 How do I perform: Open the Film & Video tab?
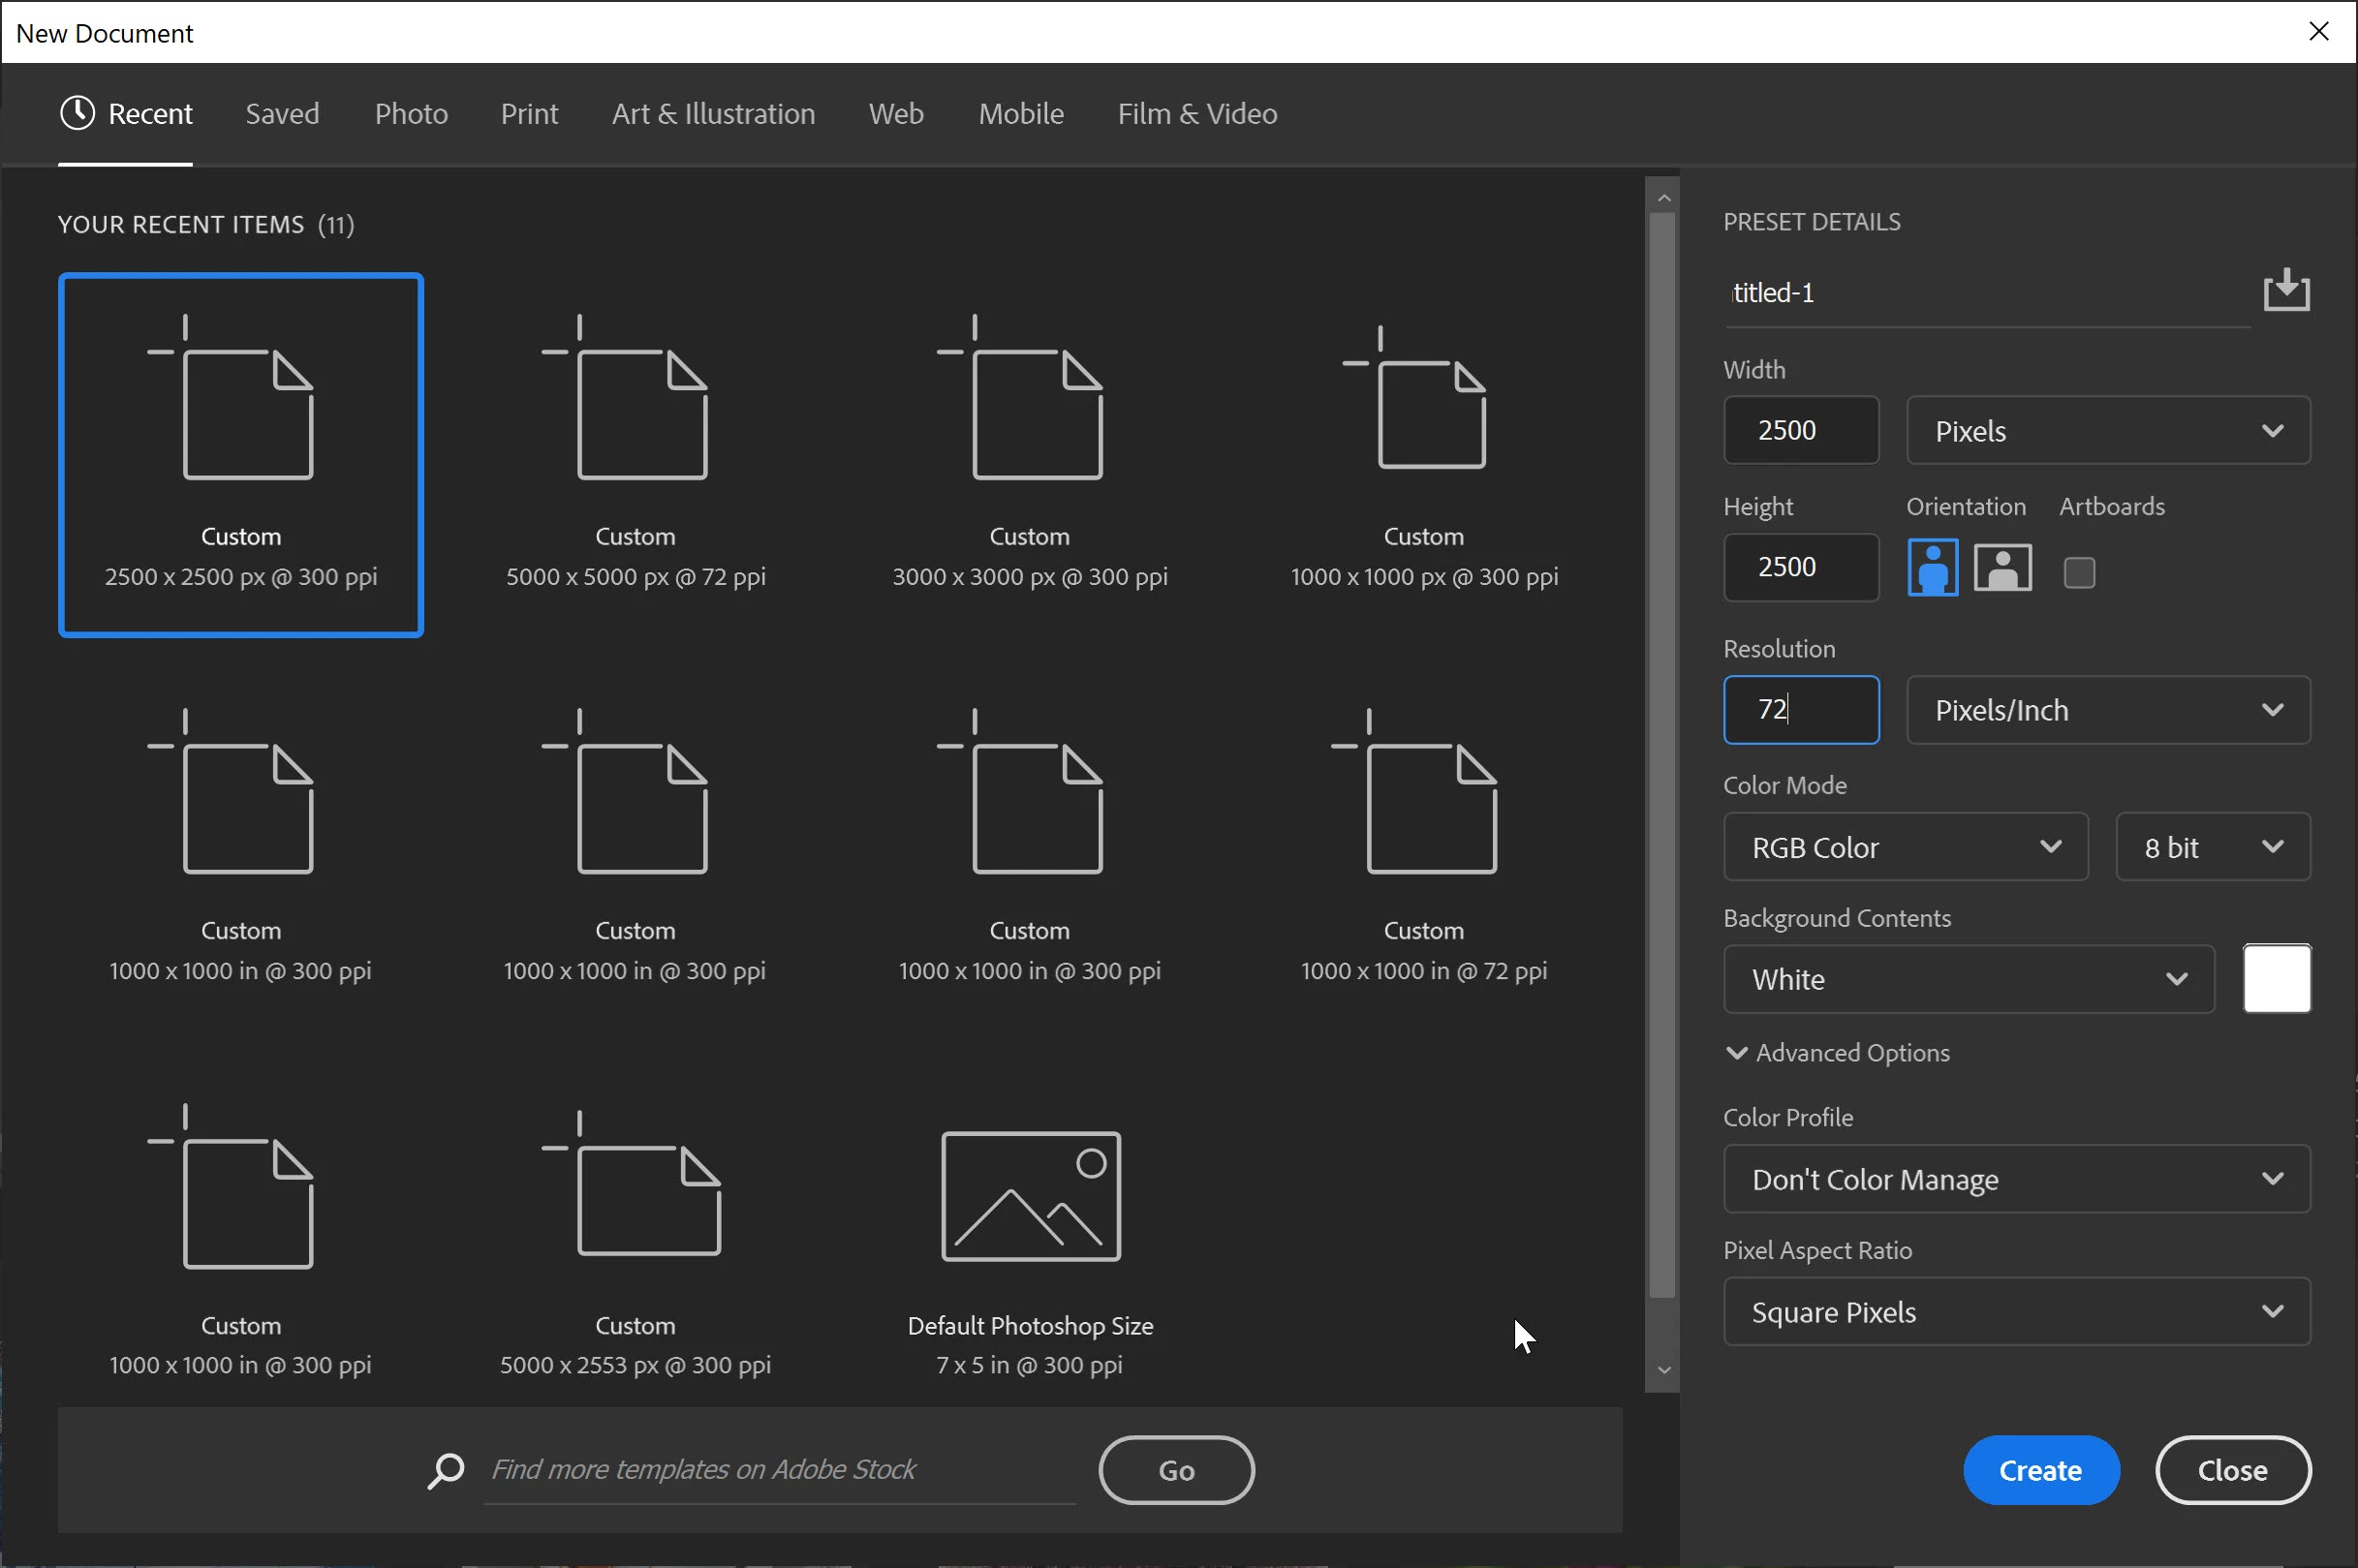pos(1197,114)
